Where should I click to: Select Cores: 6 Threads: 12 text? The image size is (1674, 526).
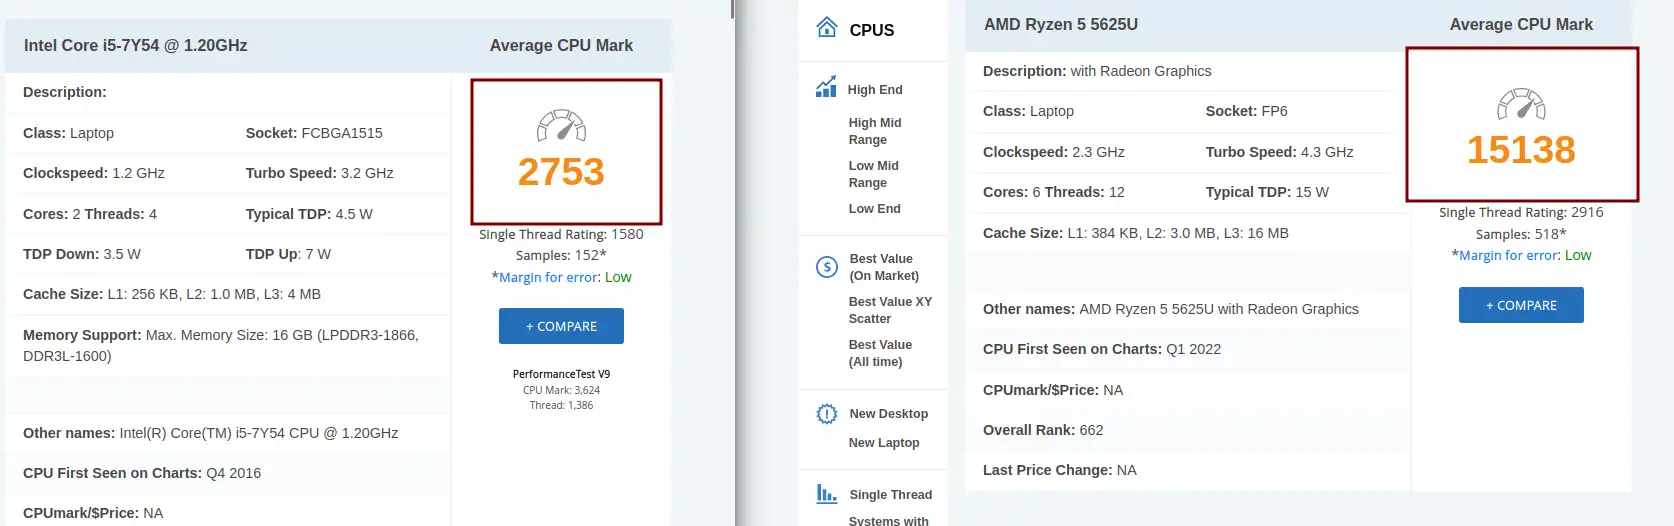[x=1054, y=192]
